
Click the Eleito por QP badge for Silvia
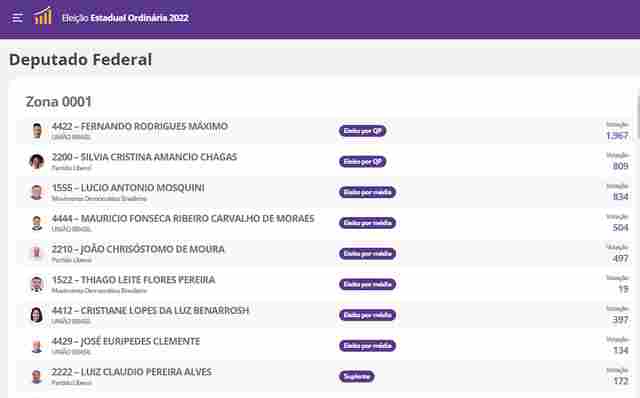click(362, 162)
